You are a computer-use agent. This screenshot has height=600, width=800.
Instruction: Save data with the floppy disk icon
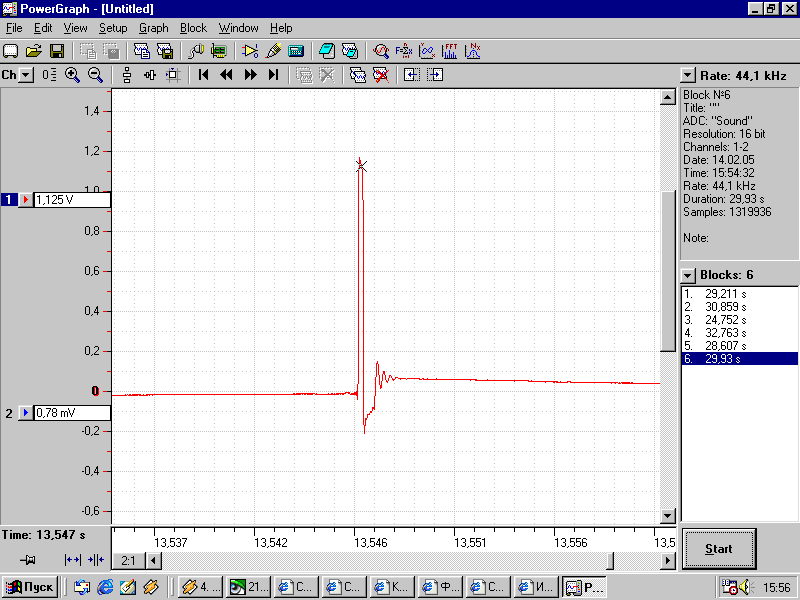57,51
